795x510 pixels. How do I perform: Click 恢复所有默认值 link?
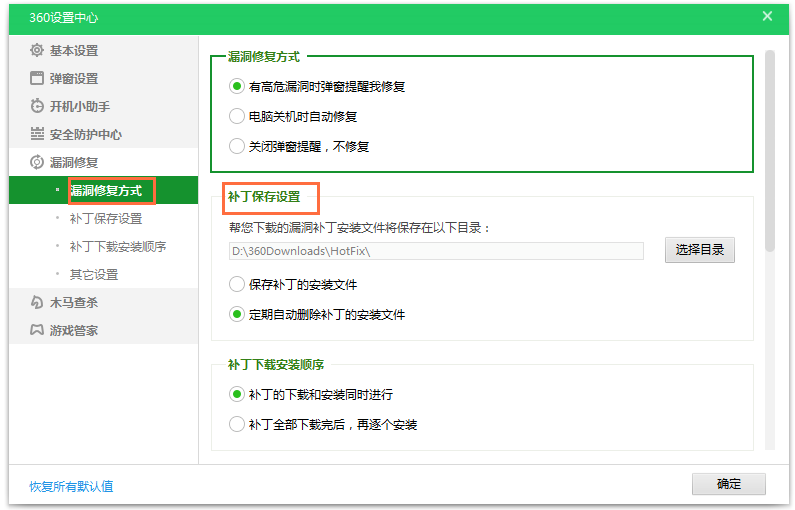(71, 486)
